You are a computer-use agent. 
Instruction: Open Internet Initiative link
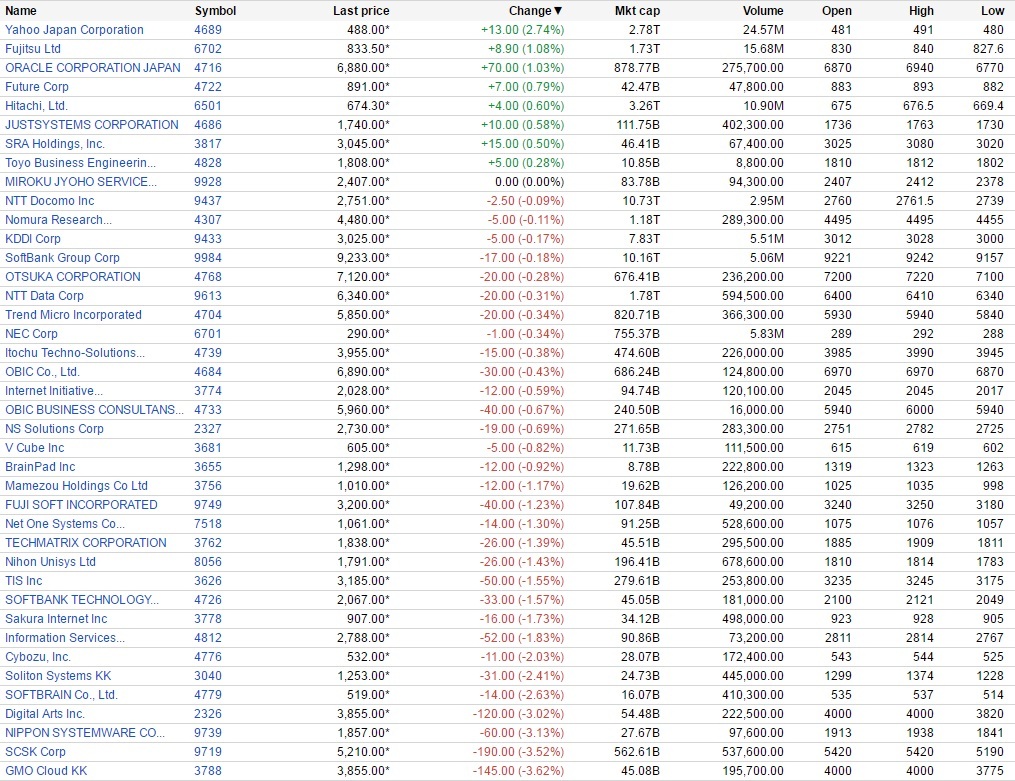54,391
